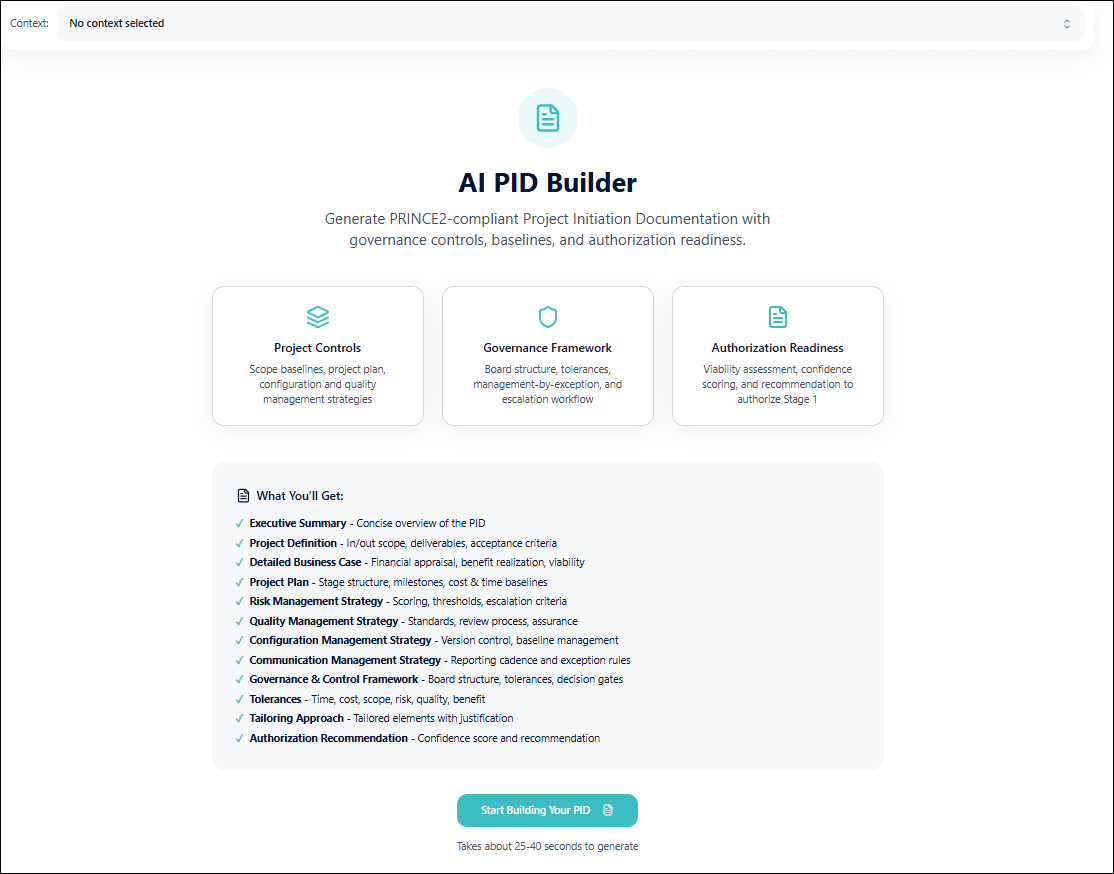
Task: Click the checkmark next to Governance & Control Framework
Action: pyautogui.click(x=239, y=680)
